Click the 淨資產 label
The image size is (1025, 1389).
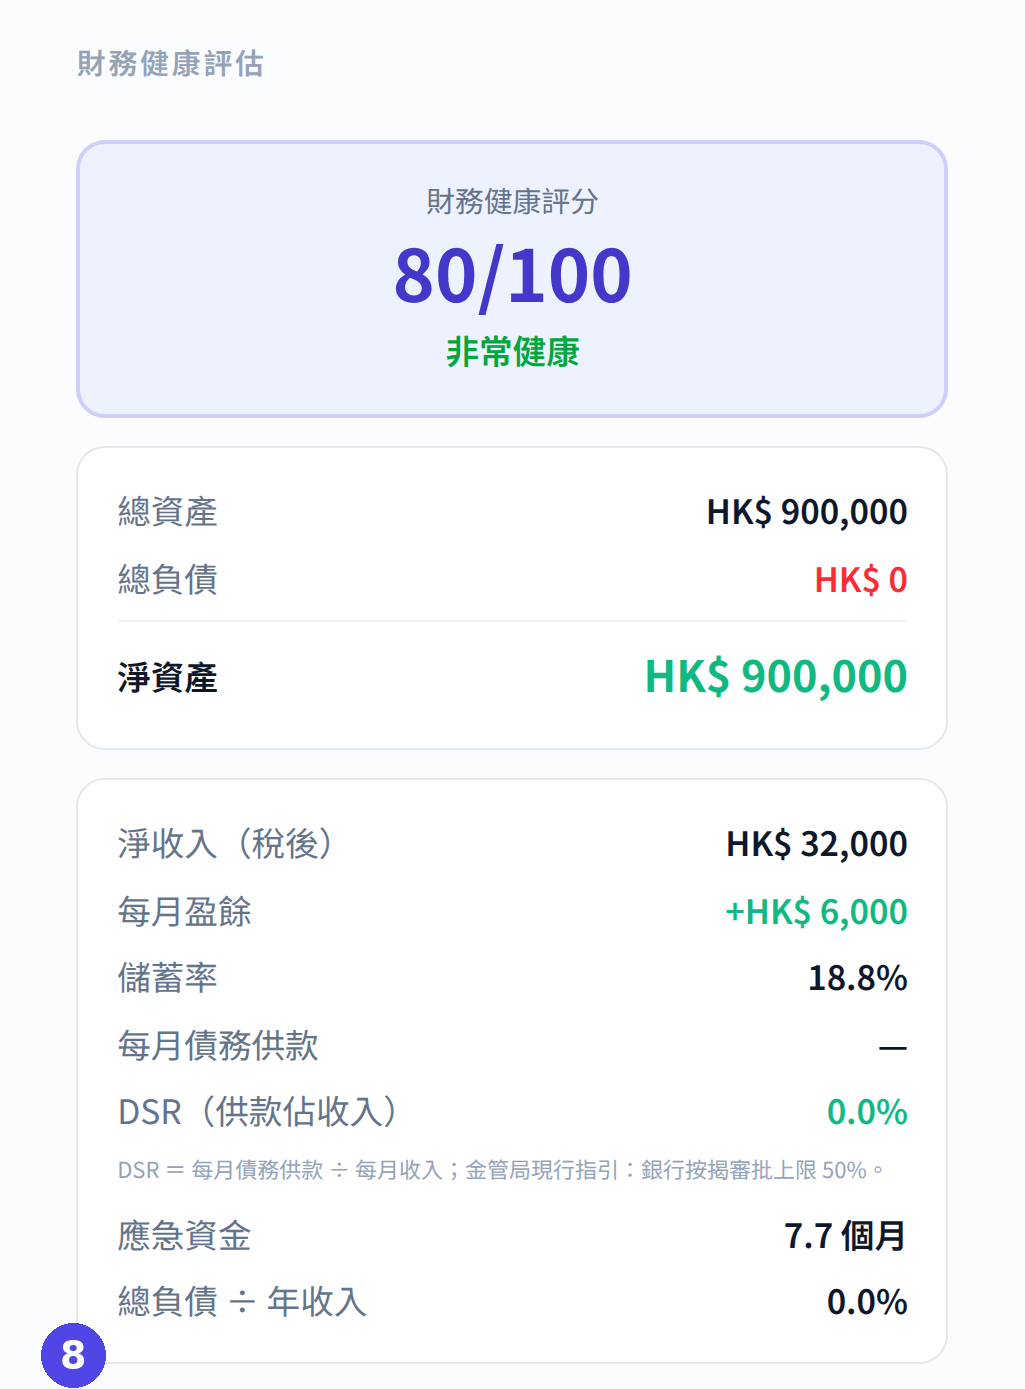(x=167, y=678)
